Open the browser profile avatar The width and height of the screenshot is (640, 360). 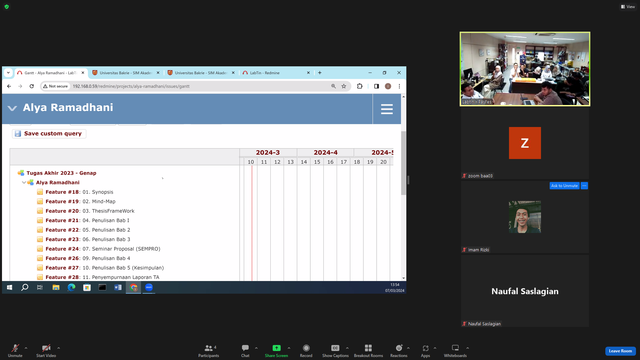click(388, 86)
